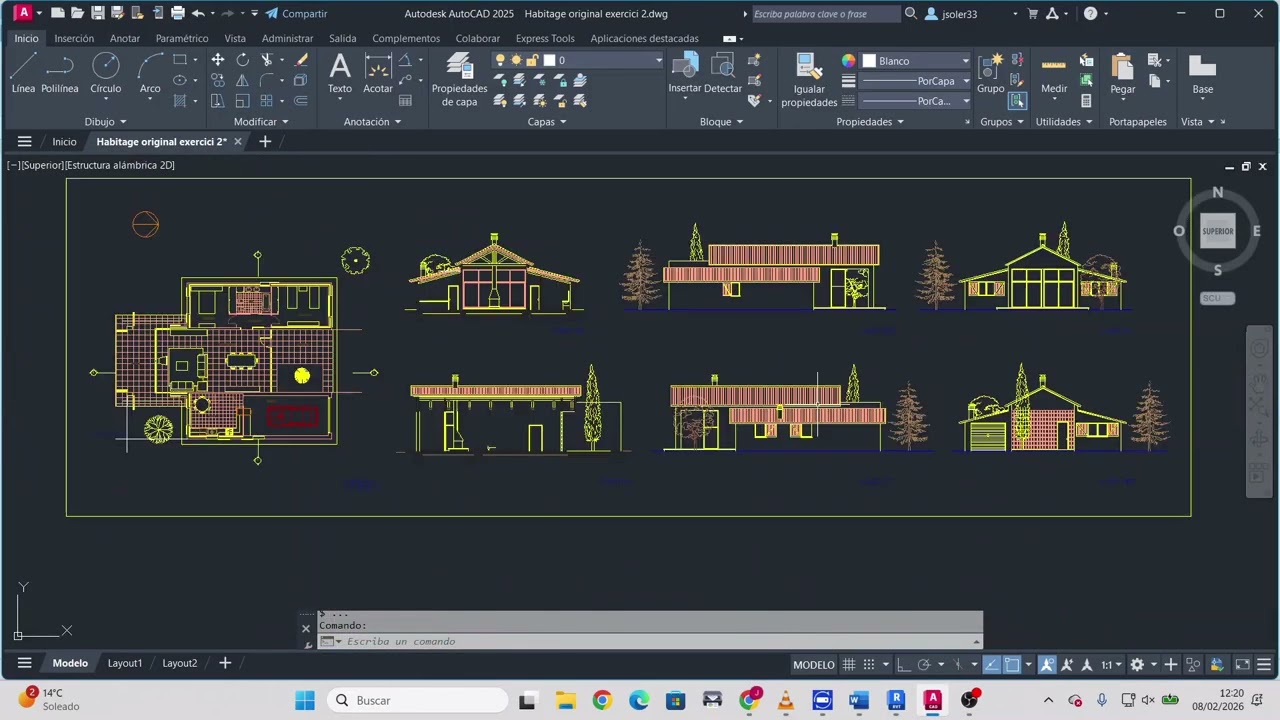Click the Offset (Desfase) tool
The width and height of the screenshot is (1280, 720).
(301, 101)
